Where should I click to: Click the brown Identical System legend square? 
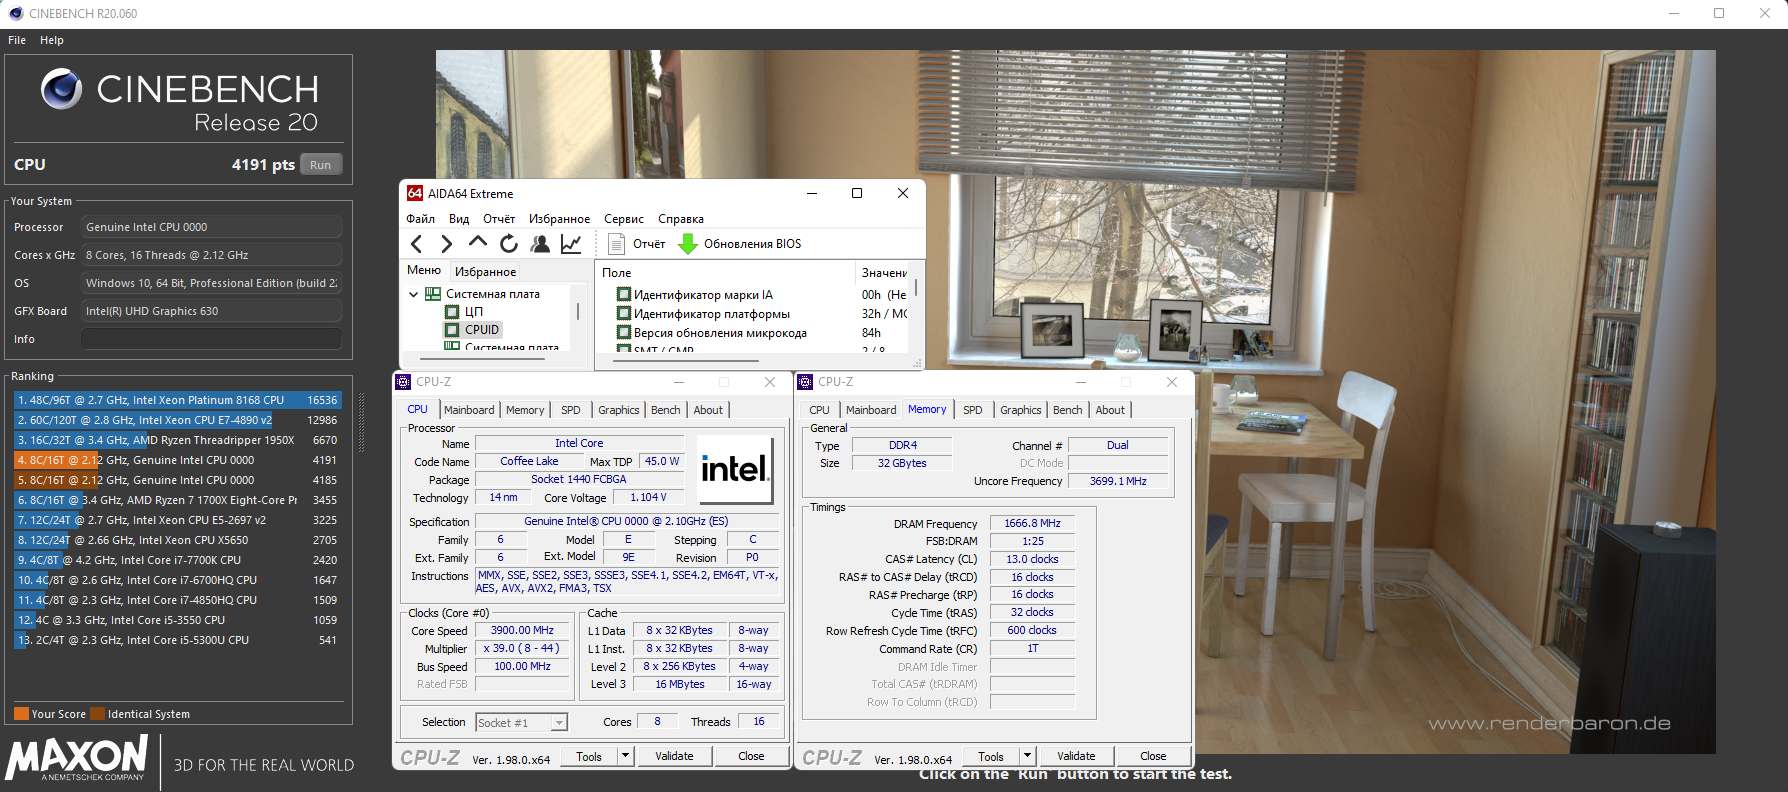coord(98,714)
